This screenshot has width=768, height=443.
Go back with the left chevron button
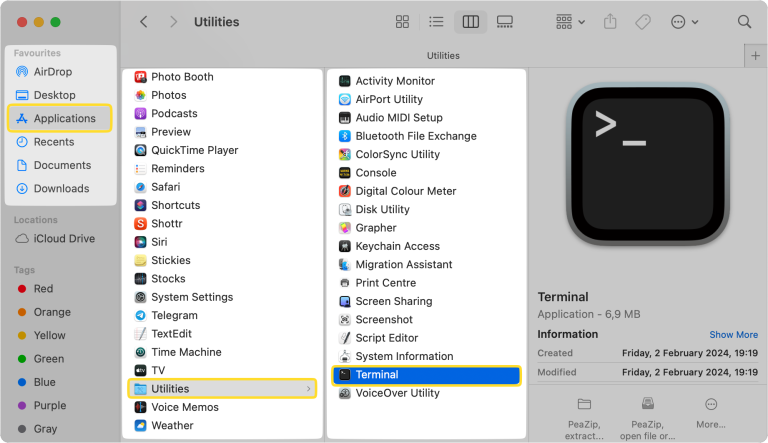(144, 22)
